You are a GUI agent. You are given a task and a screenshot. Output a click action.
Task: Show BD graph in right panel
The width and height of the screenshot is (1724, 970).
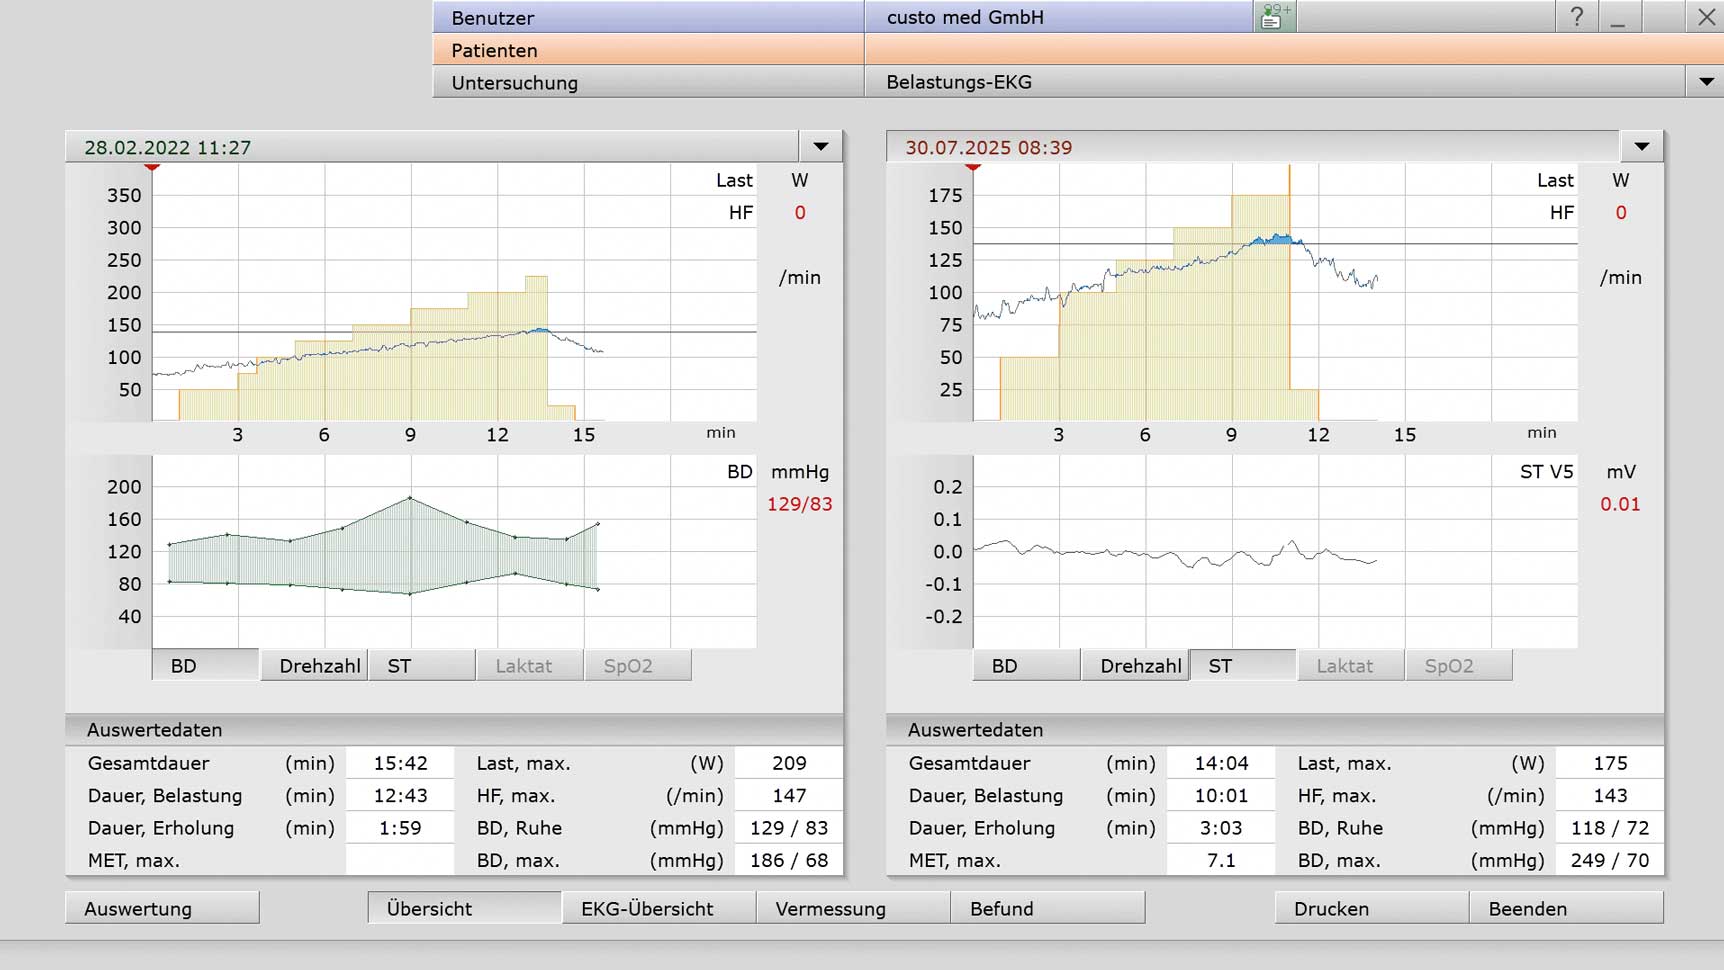point(1026,666)
